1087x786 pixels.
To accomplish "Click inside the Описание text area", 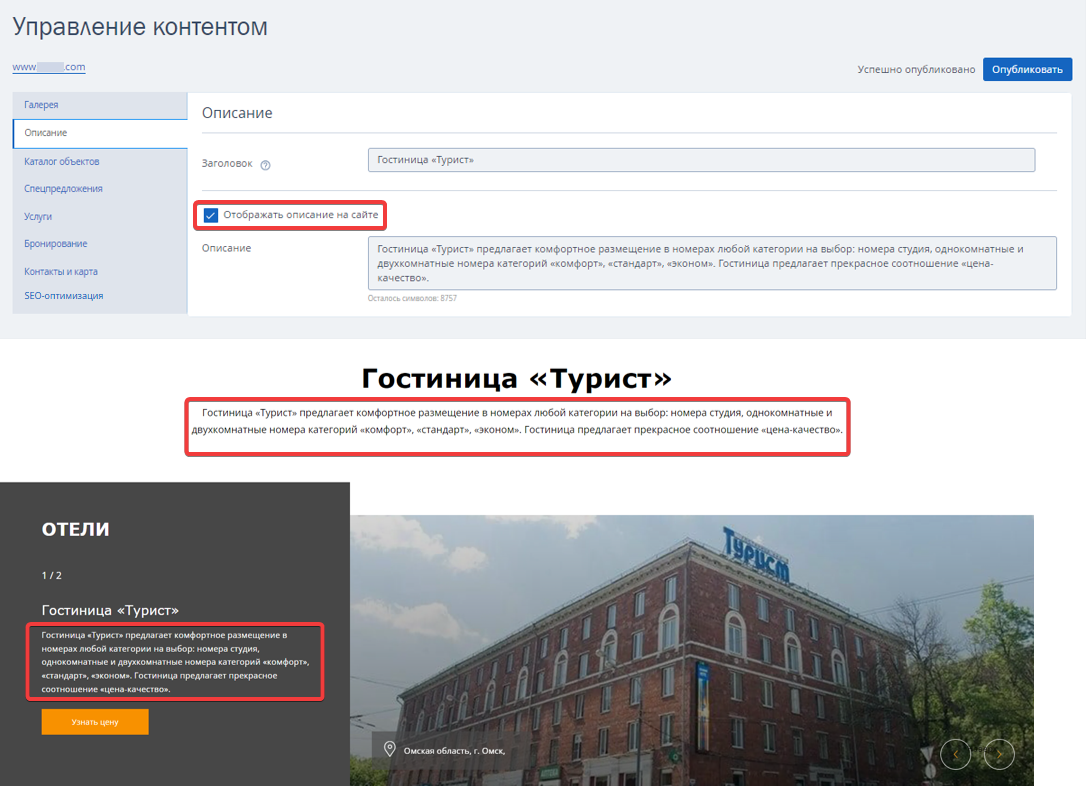I will tap(712, 263).
